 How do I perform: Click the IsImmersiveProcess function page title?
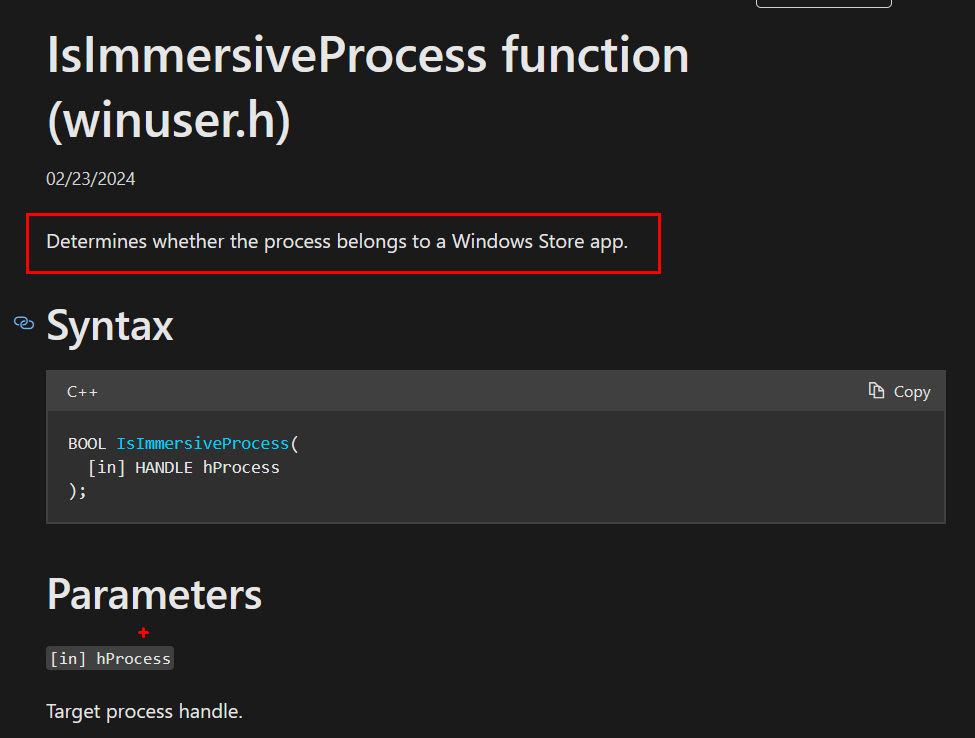click(x=367, y=55)
